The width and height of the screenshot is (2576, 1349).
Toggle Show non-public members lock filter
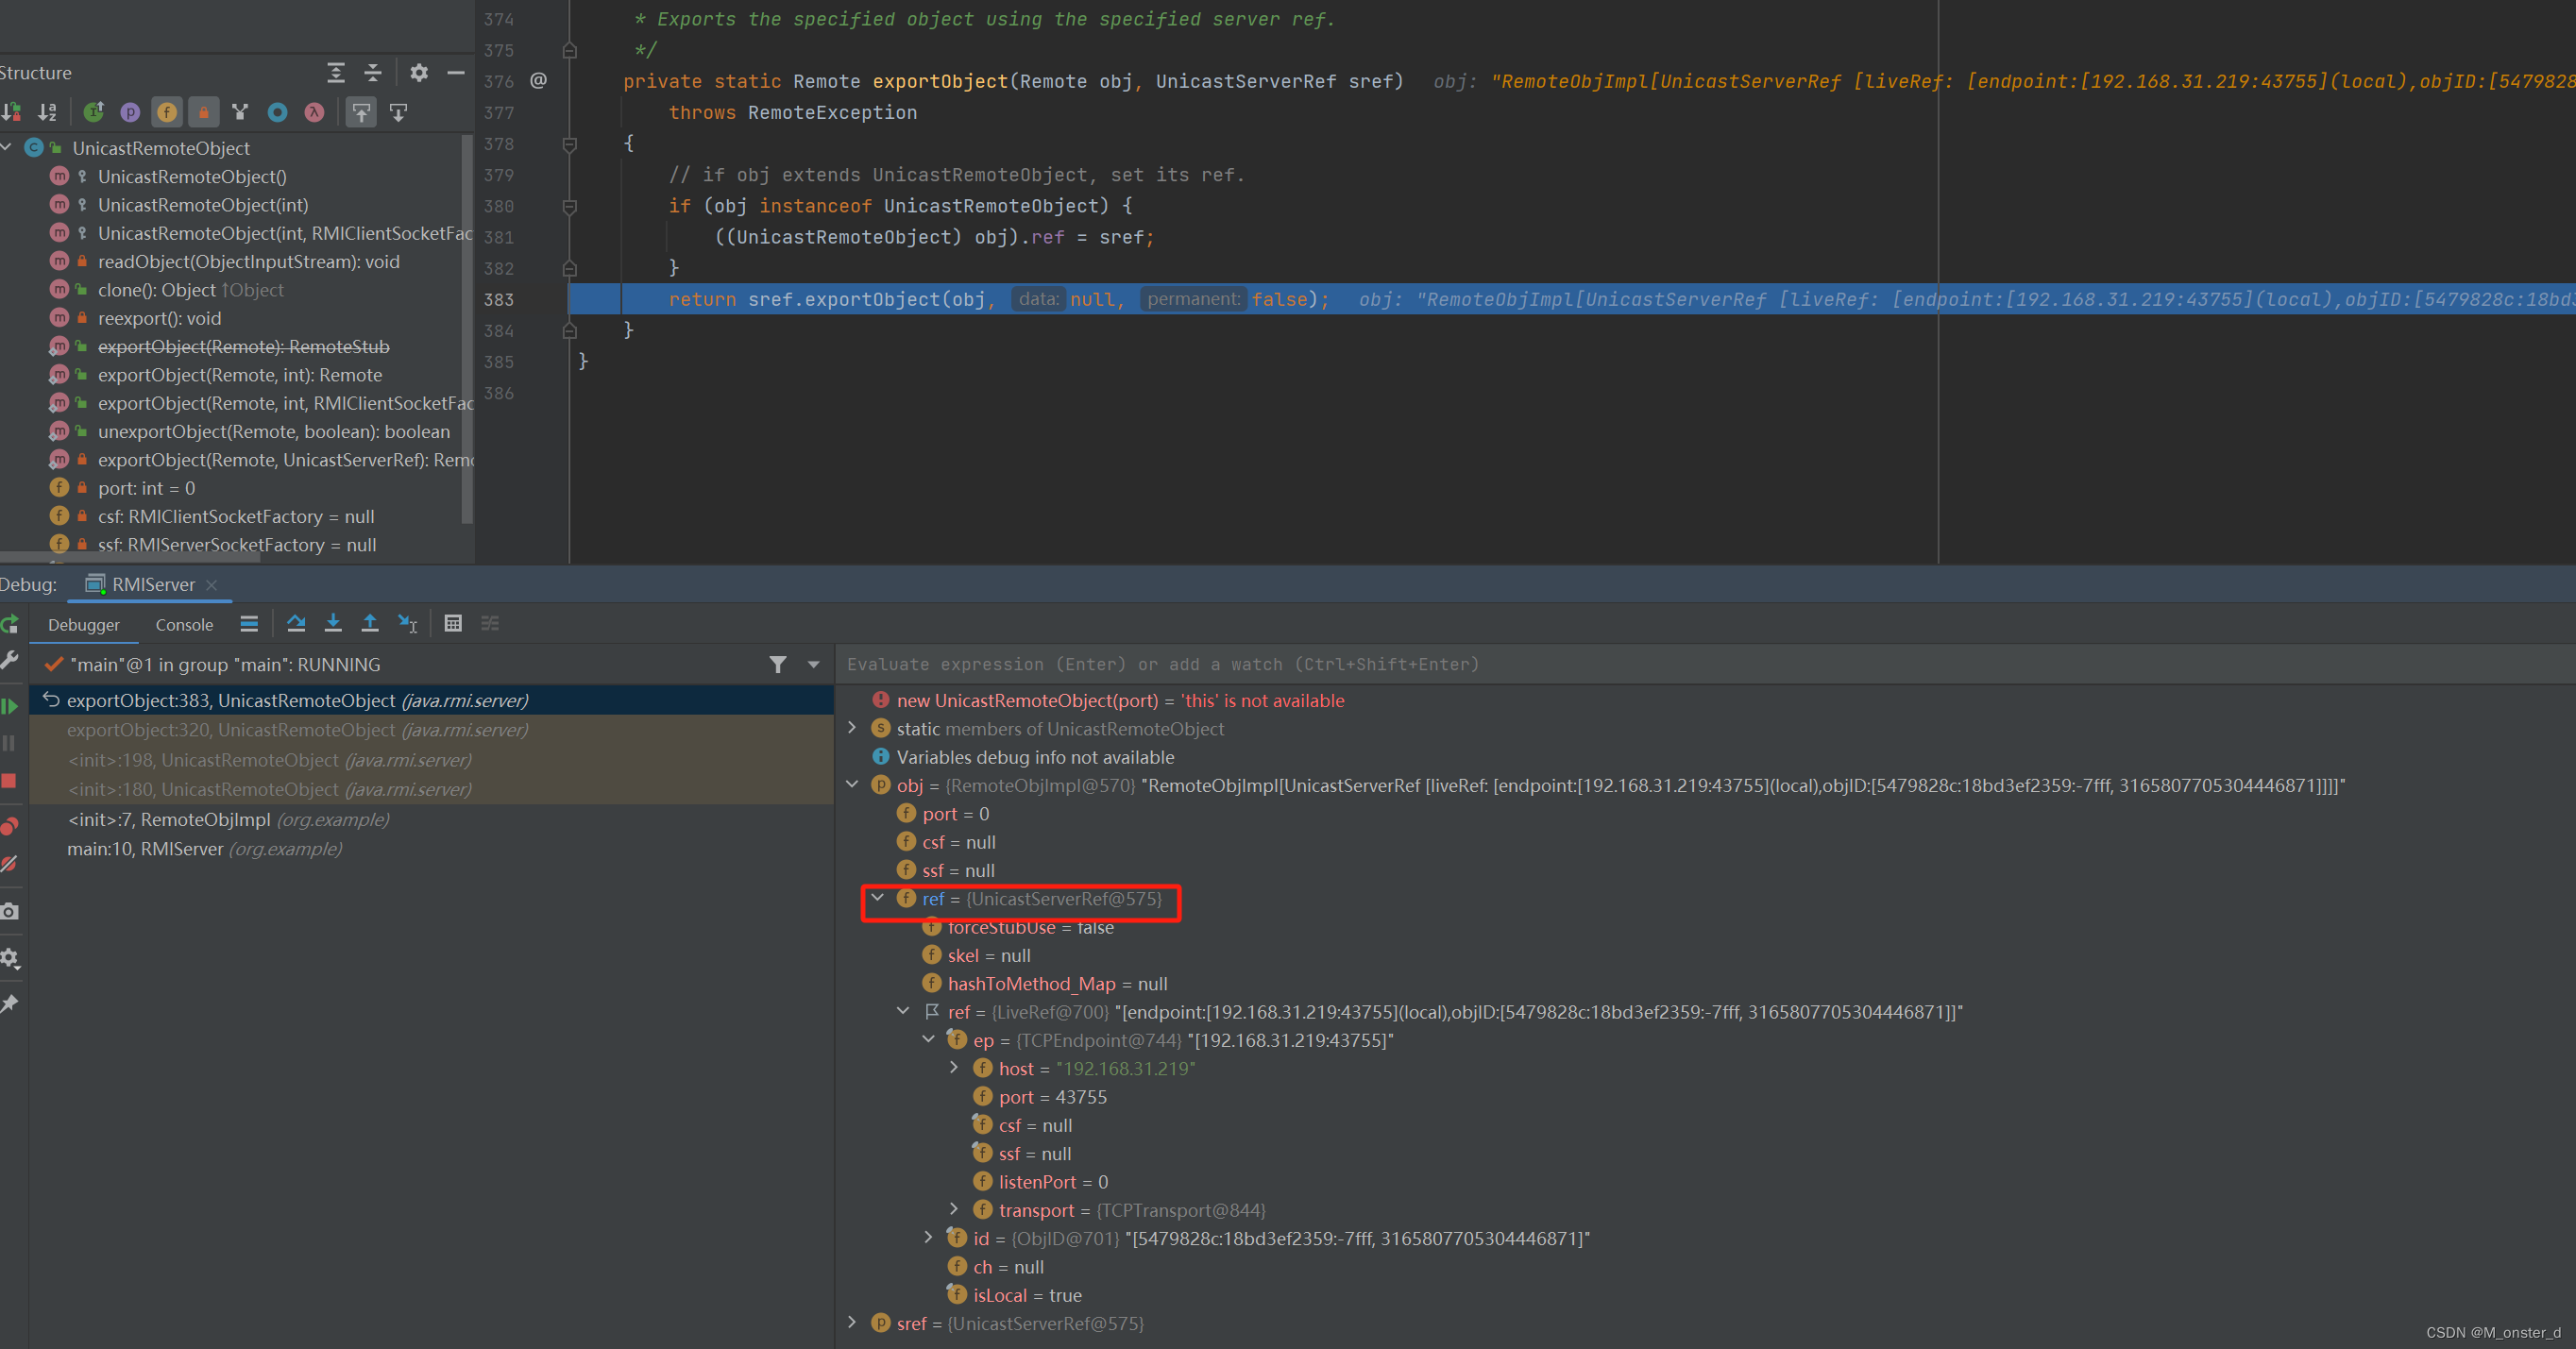coord(204,112)
